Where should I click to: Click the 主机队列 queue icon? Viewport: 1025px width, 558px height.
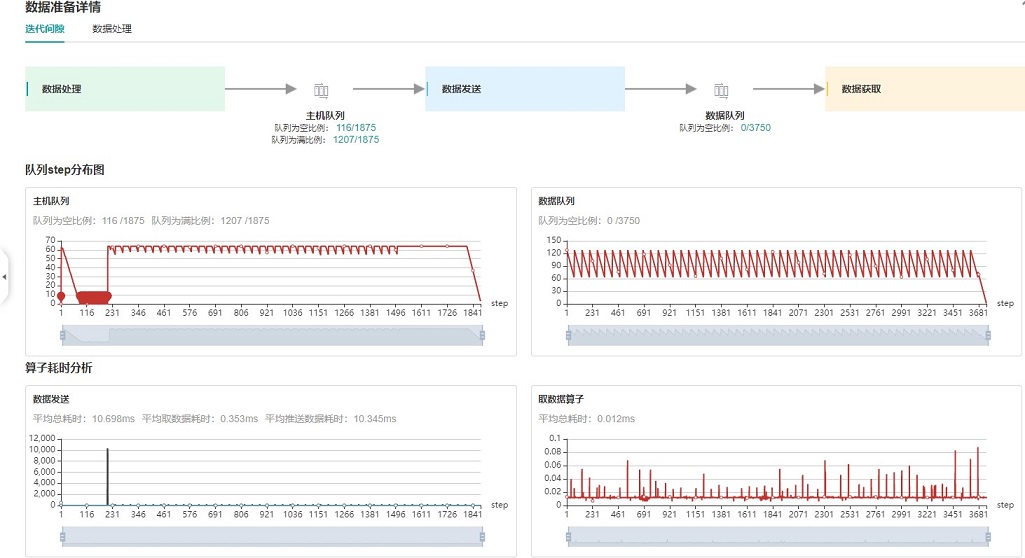coord(321,90)
